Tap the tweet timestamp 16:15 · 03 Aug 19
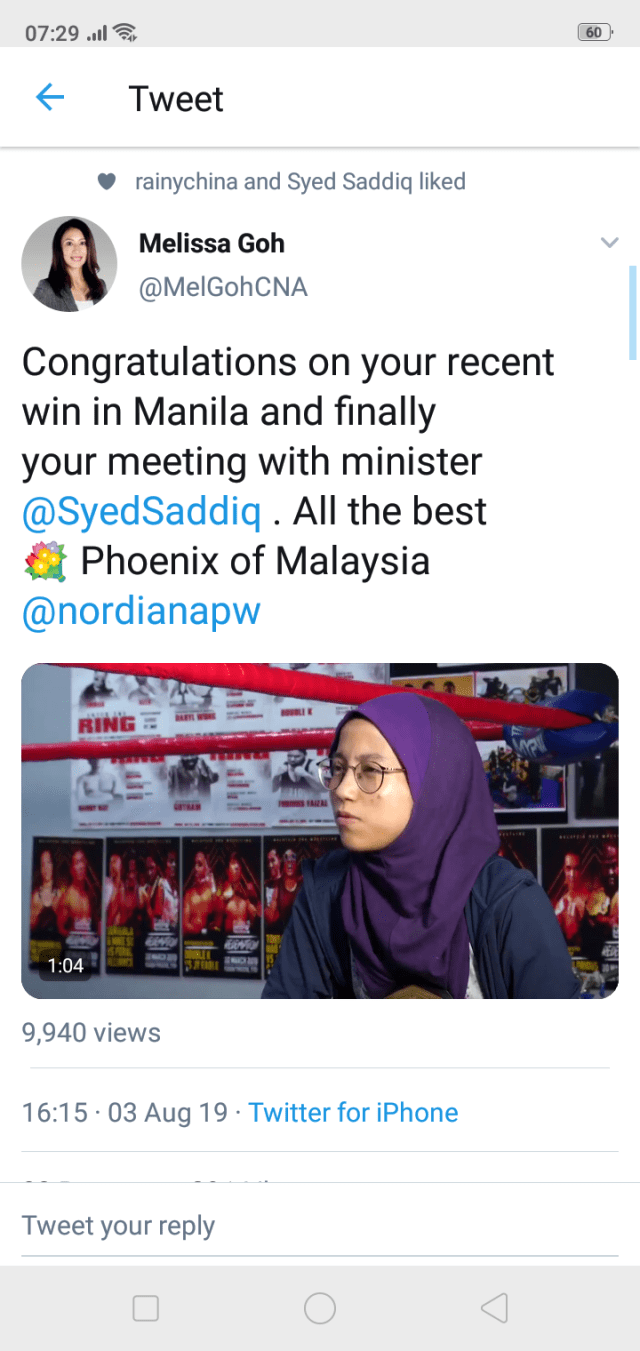 click(125, 1113)
